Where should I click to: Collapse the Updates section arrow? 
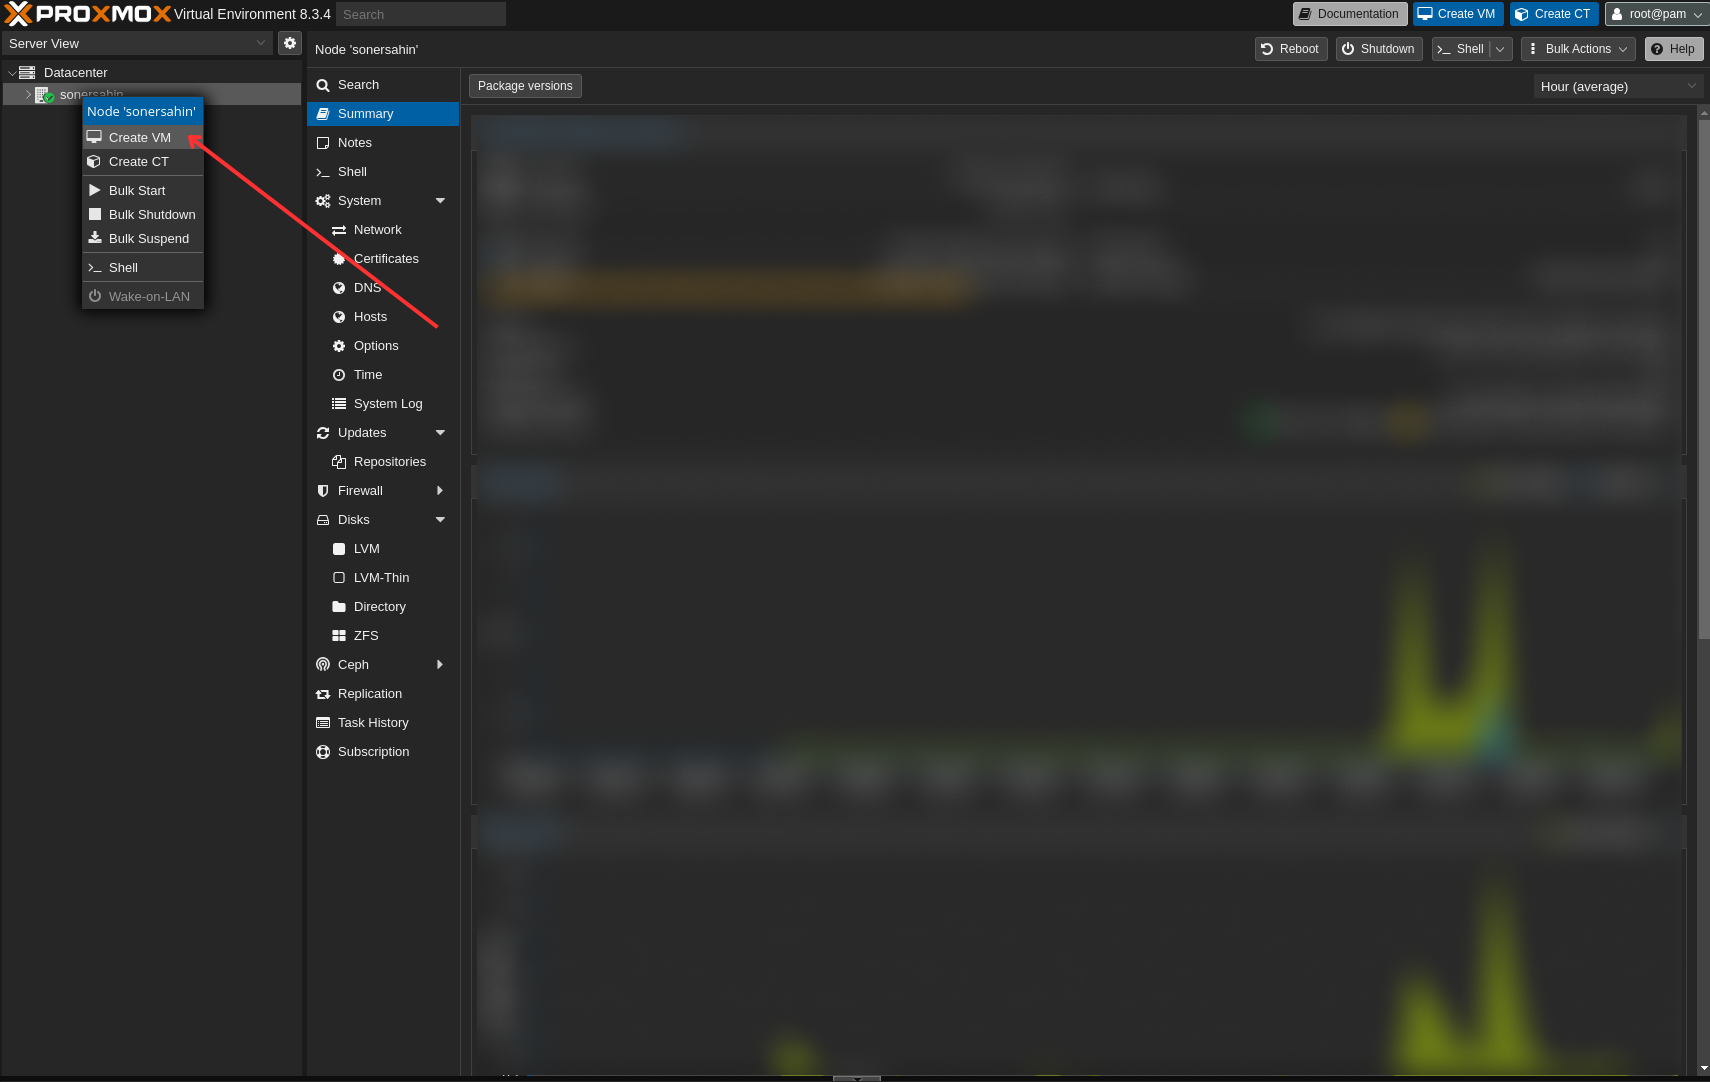440,433
